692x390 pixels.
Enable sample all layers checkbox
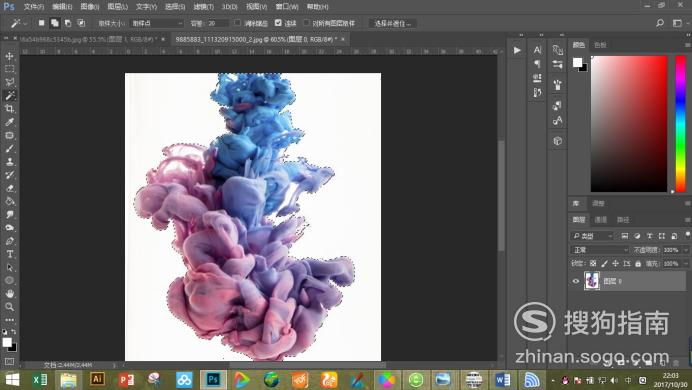[x=306, y=22]
